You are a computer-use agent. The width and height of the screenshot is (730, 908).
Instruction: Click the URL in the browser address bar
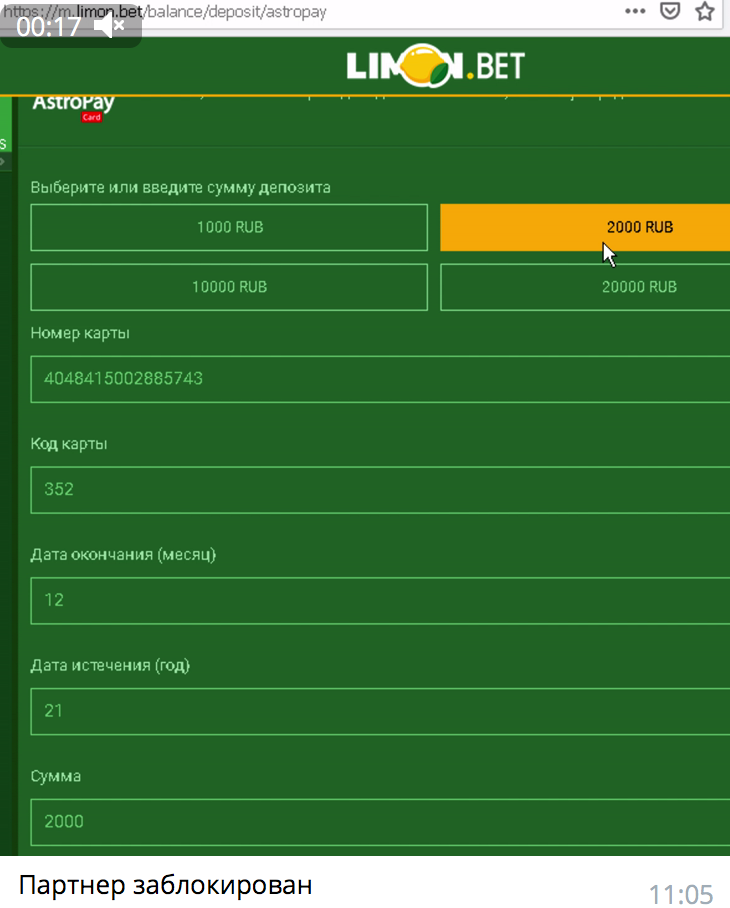pos(166,12)
